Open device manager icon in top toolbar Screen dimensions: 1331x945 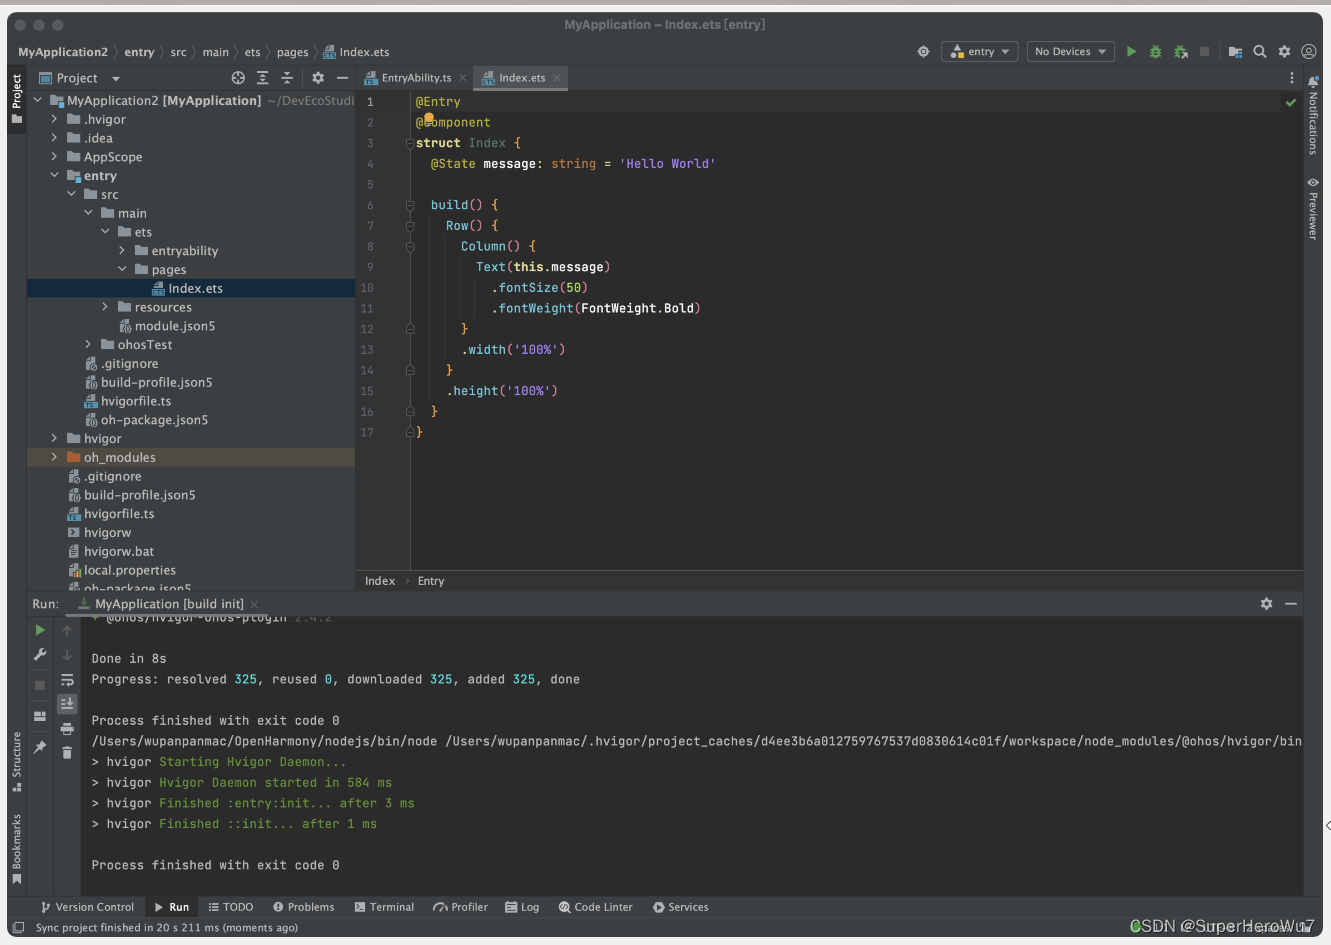tap(1235, 51)
